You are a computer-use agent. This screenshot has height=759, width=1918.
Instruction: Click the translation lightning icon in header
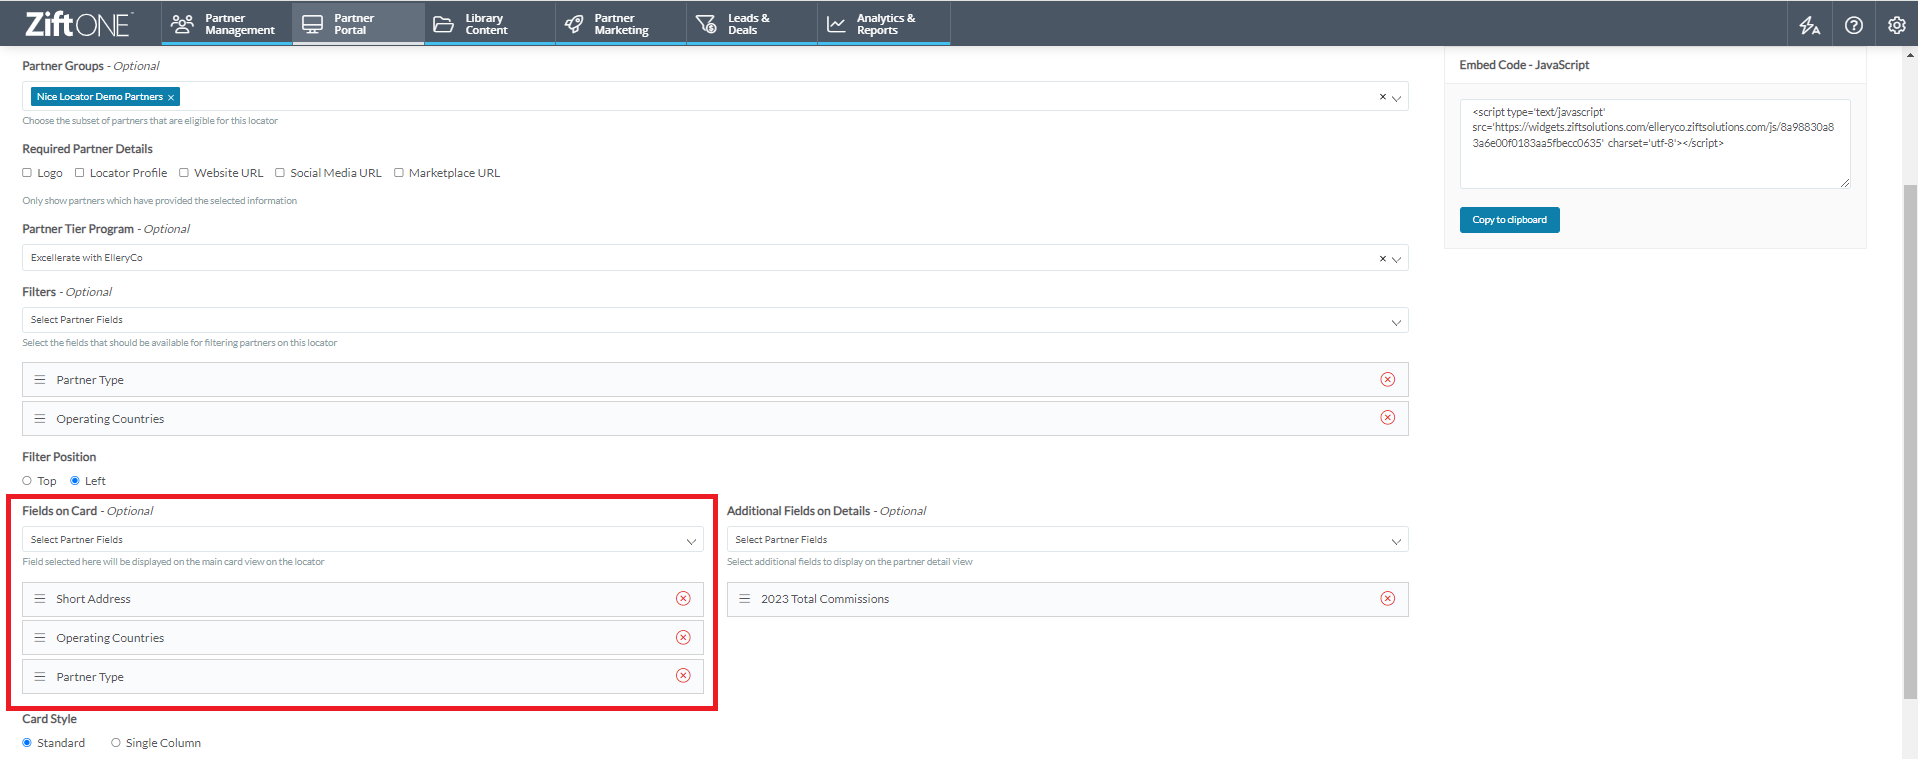pos(1809,25)
